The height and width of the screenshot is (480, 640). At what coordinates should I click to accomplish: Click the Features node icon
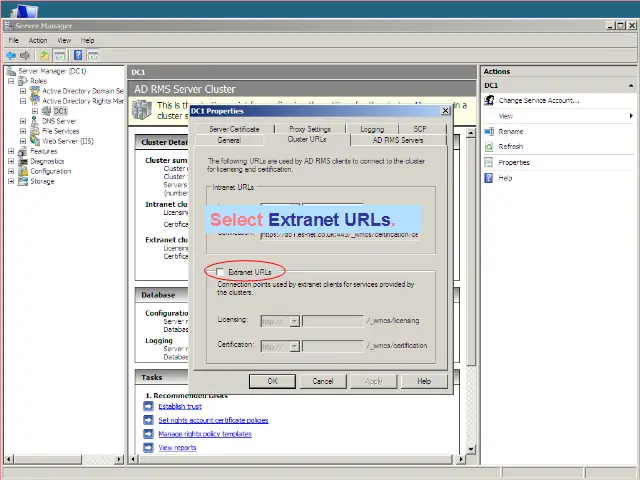point(23,151)
